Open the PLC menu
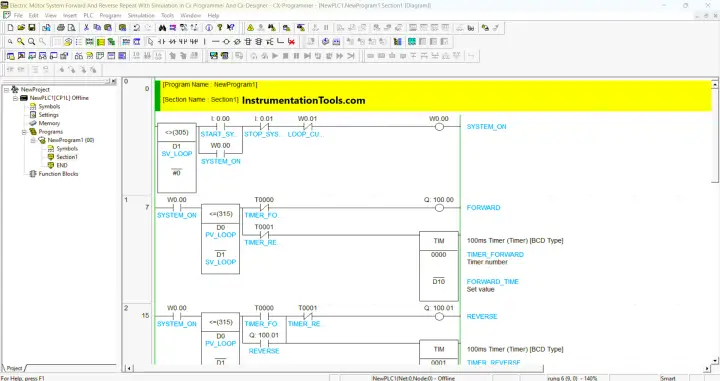The image size is (720, 381). coord(88,16)
